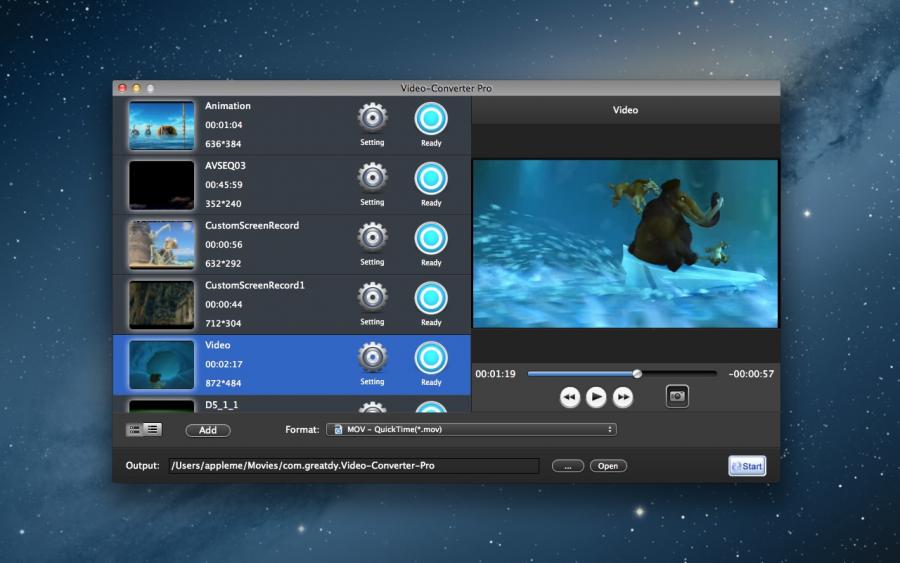Viewport: 900px width, 563px height.
Task: Click remaining time -00:00:57
Action: [751, 374]
